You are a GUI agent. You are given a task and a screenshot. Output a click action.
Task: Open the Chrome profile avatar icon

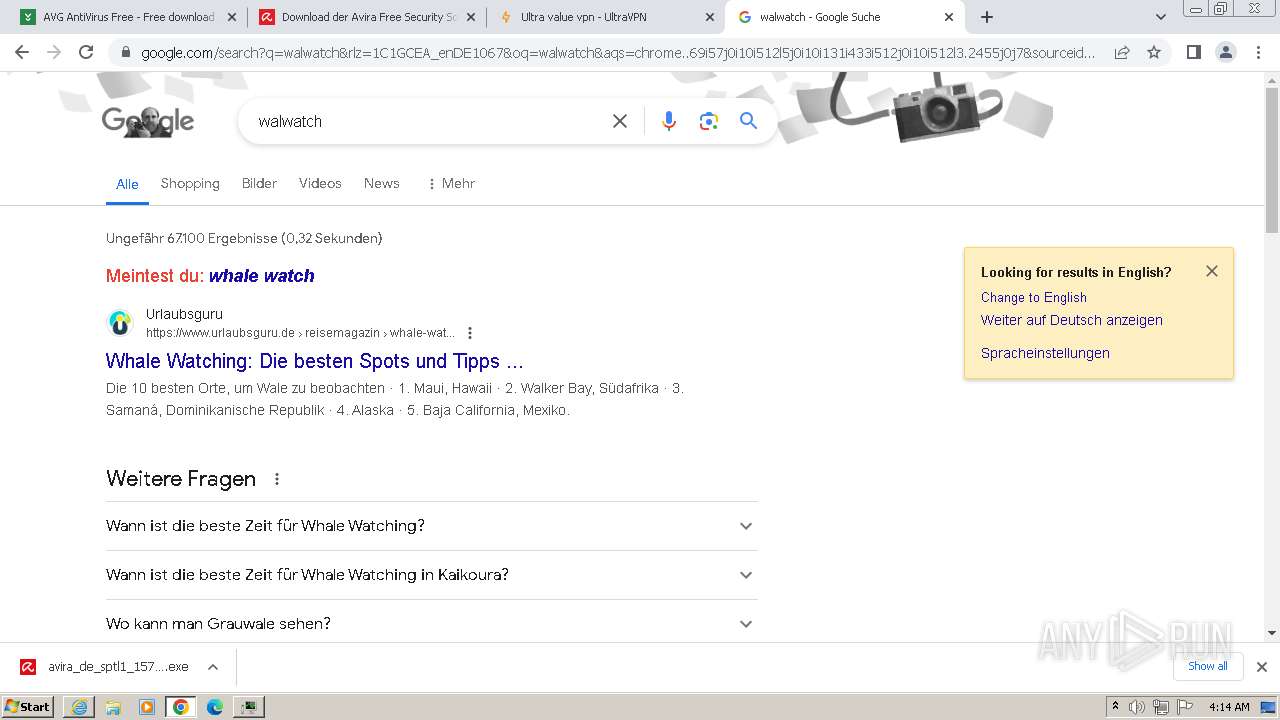[1225, 53]
